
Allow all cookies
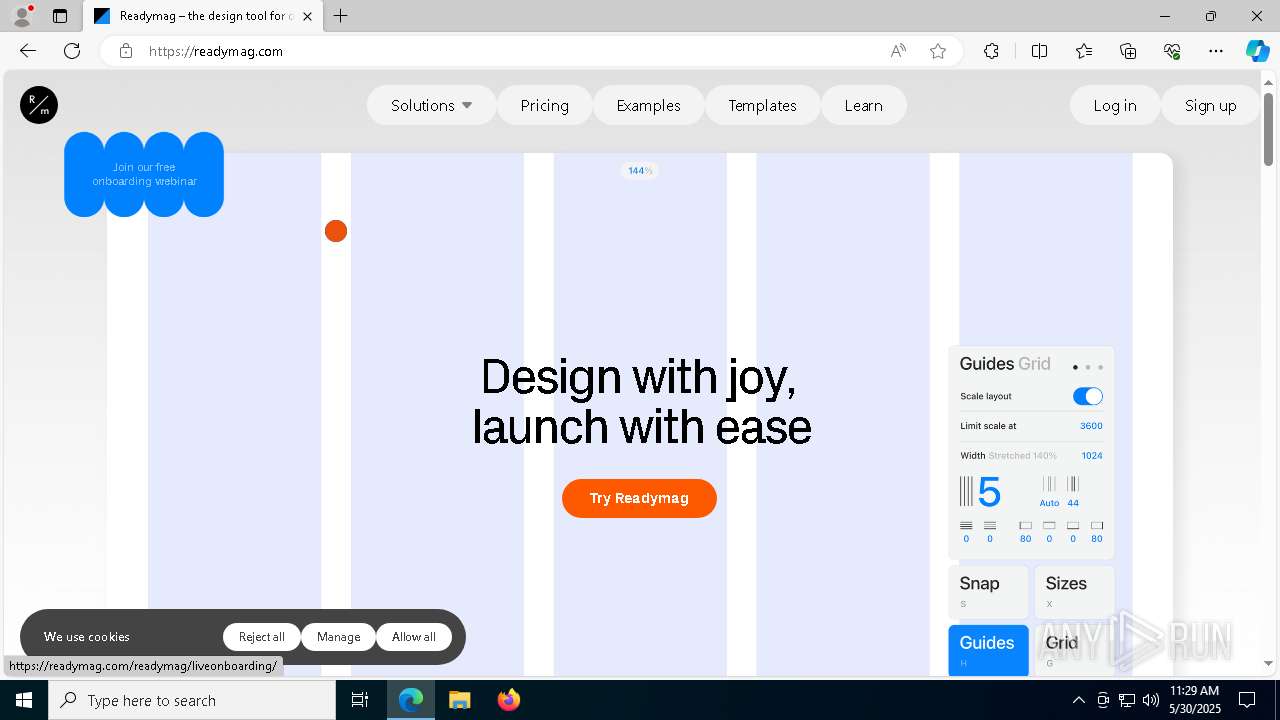coord(414,637)
